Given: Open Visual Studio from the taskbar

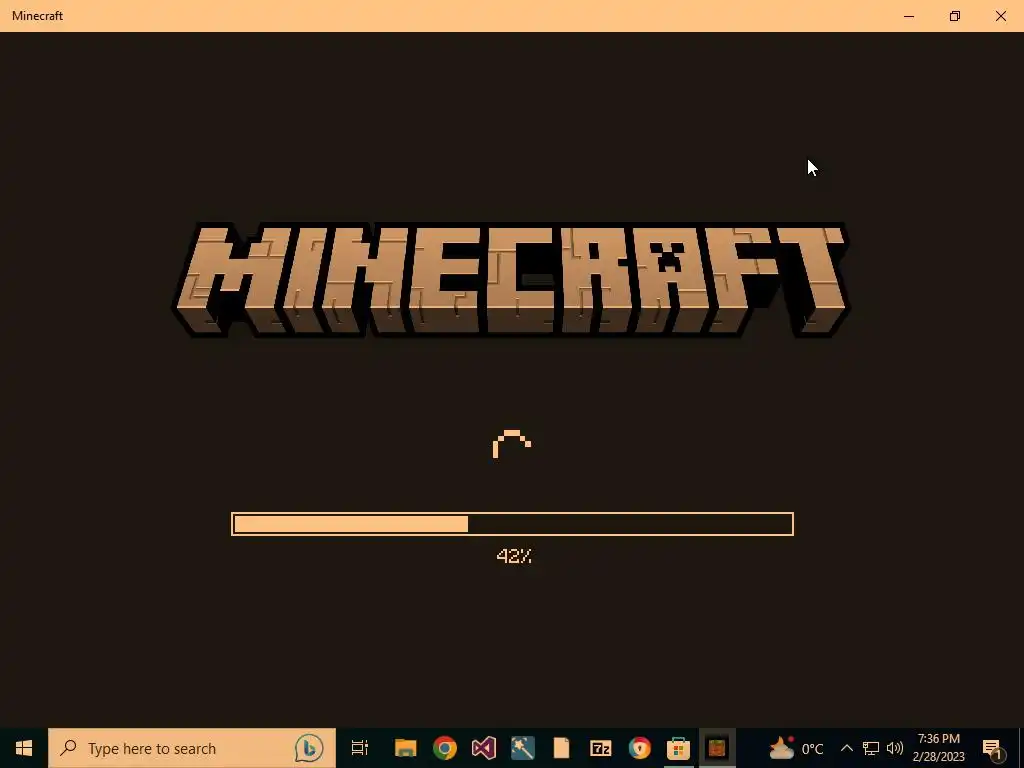Looking at the screenshot, I should [484, 748].
